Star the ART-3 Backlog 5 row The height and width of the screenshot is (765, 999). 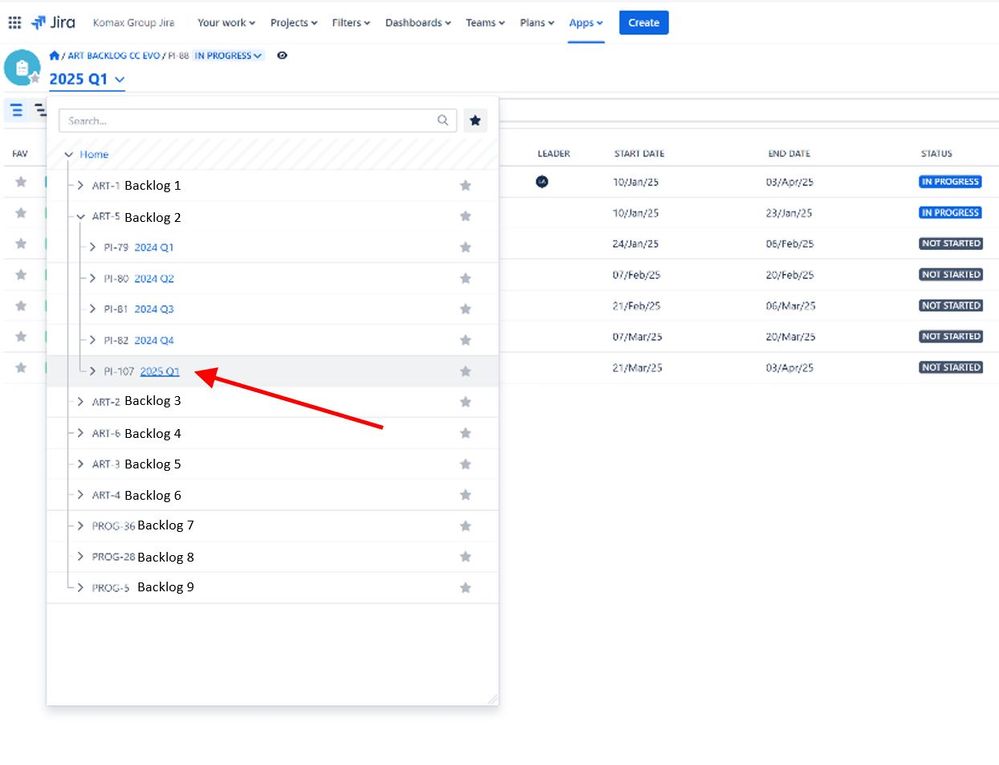(466, 464)
